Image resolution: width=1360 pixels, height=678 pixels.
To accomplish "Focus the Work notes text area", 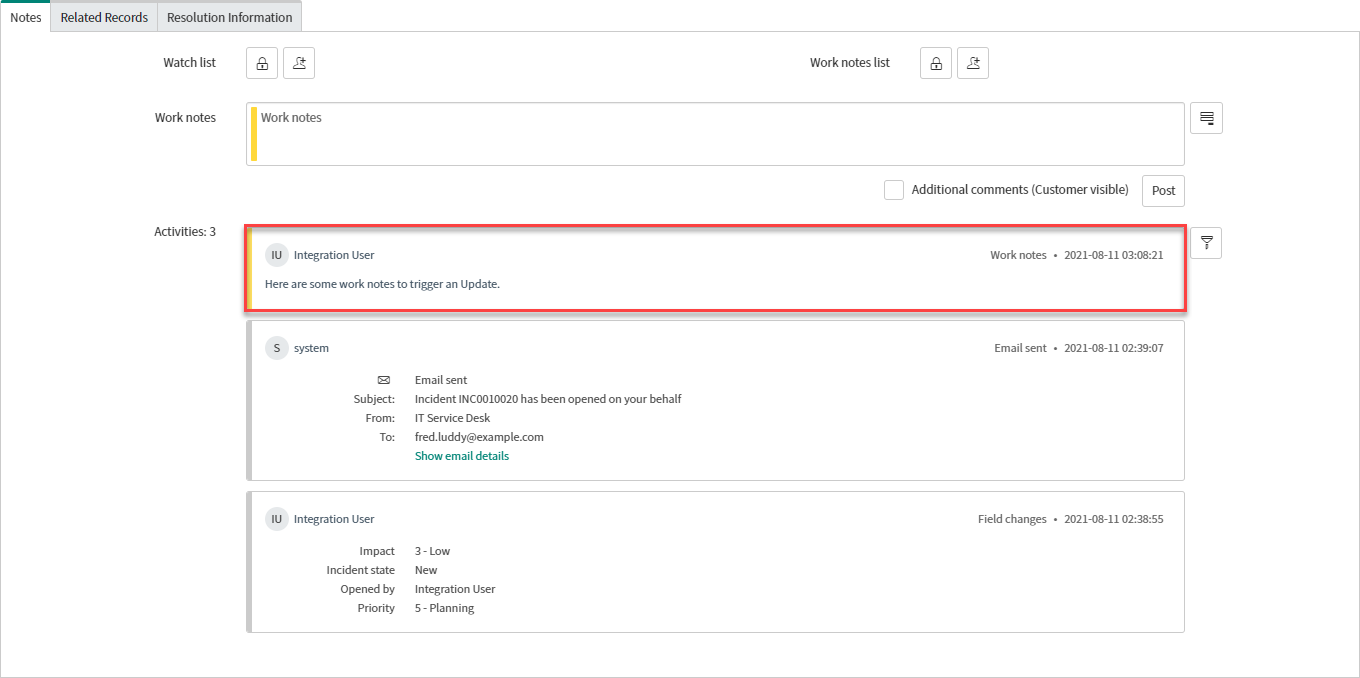I will (715, 134).
